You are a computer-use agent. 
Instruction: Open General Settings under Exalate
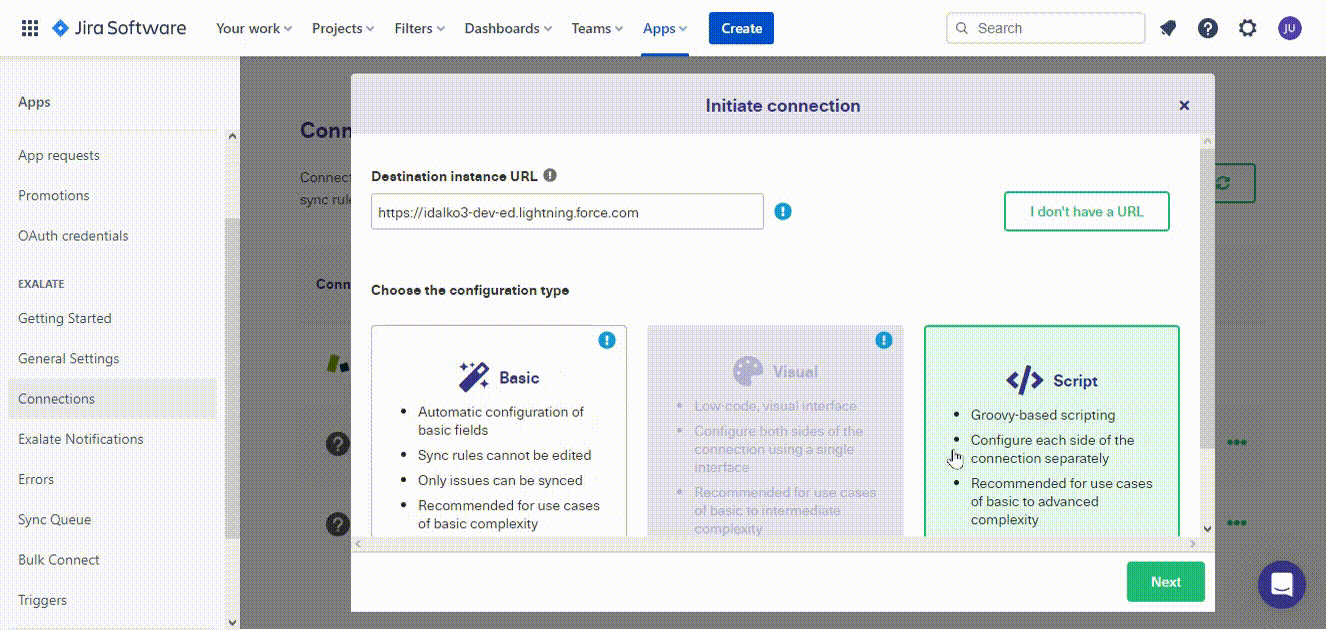click(x=68, y=358)
